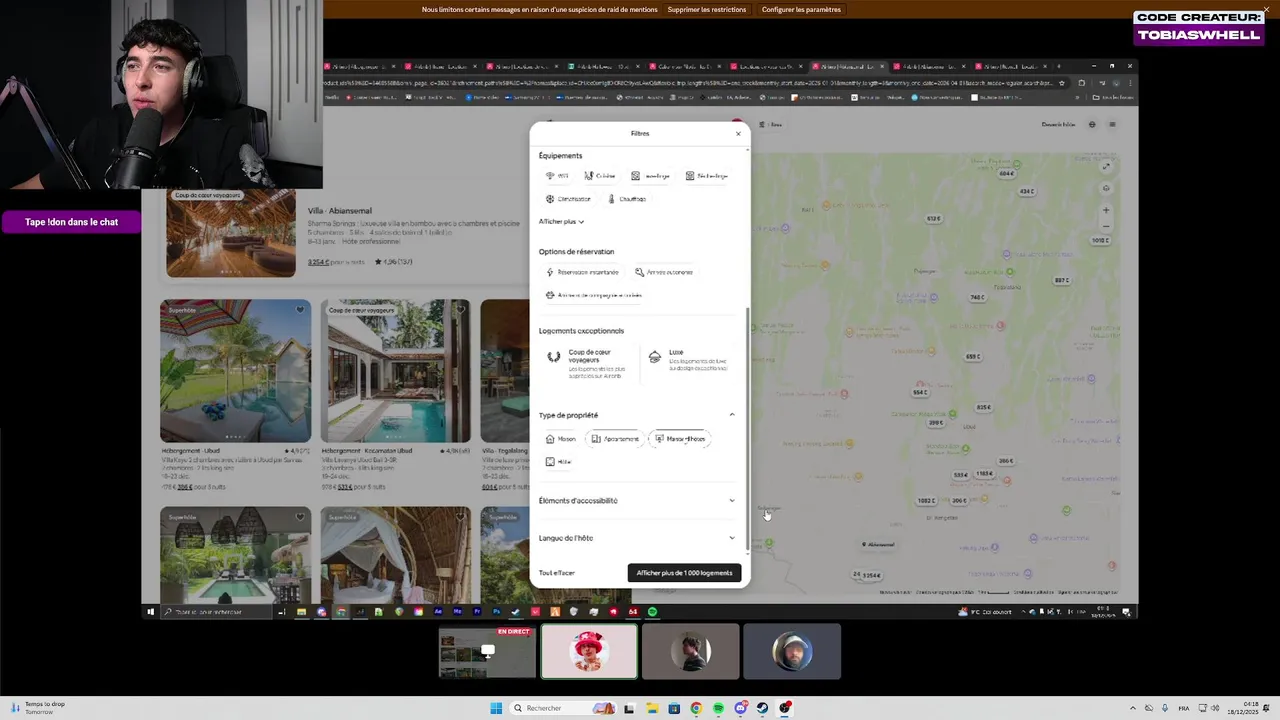
Task: Expand the Langue de l'hôte section
Action: click(x=732, y=538)
